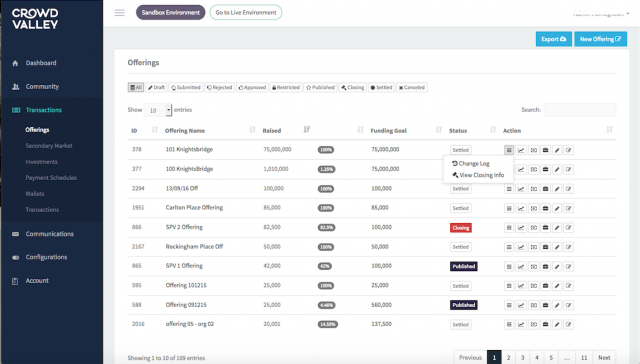Click the Export button
This screenshot has height=364, width=640.
coord(554,39)
